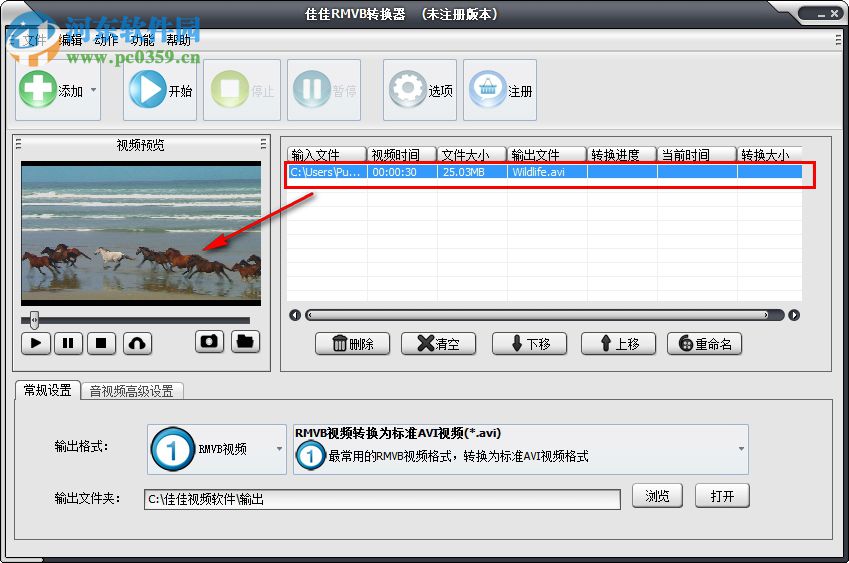Click the 输入文件 column header

pyautogui.click(x=326, y=155)
